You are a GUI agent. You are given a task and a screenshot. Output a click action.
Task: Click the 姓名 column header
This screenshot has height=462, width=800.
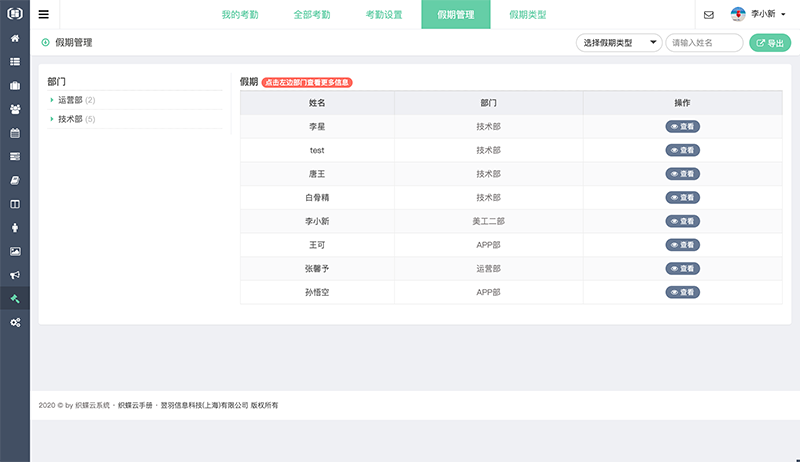(x=317, y=103)
